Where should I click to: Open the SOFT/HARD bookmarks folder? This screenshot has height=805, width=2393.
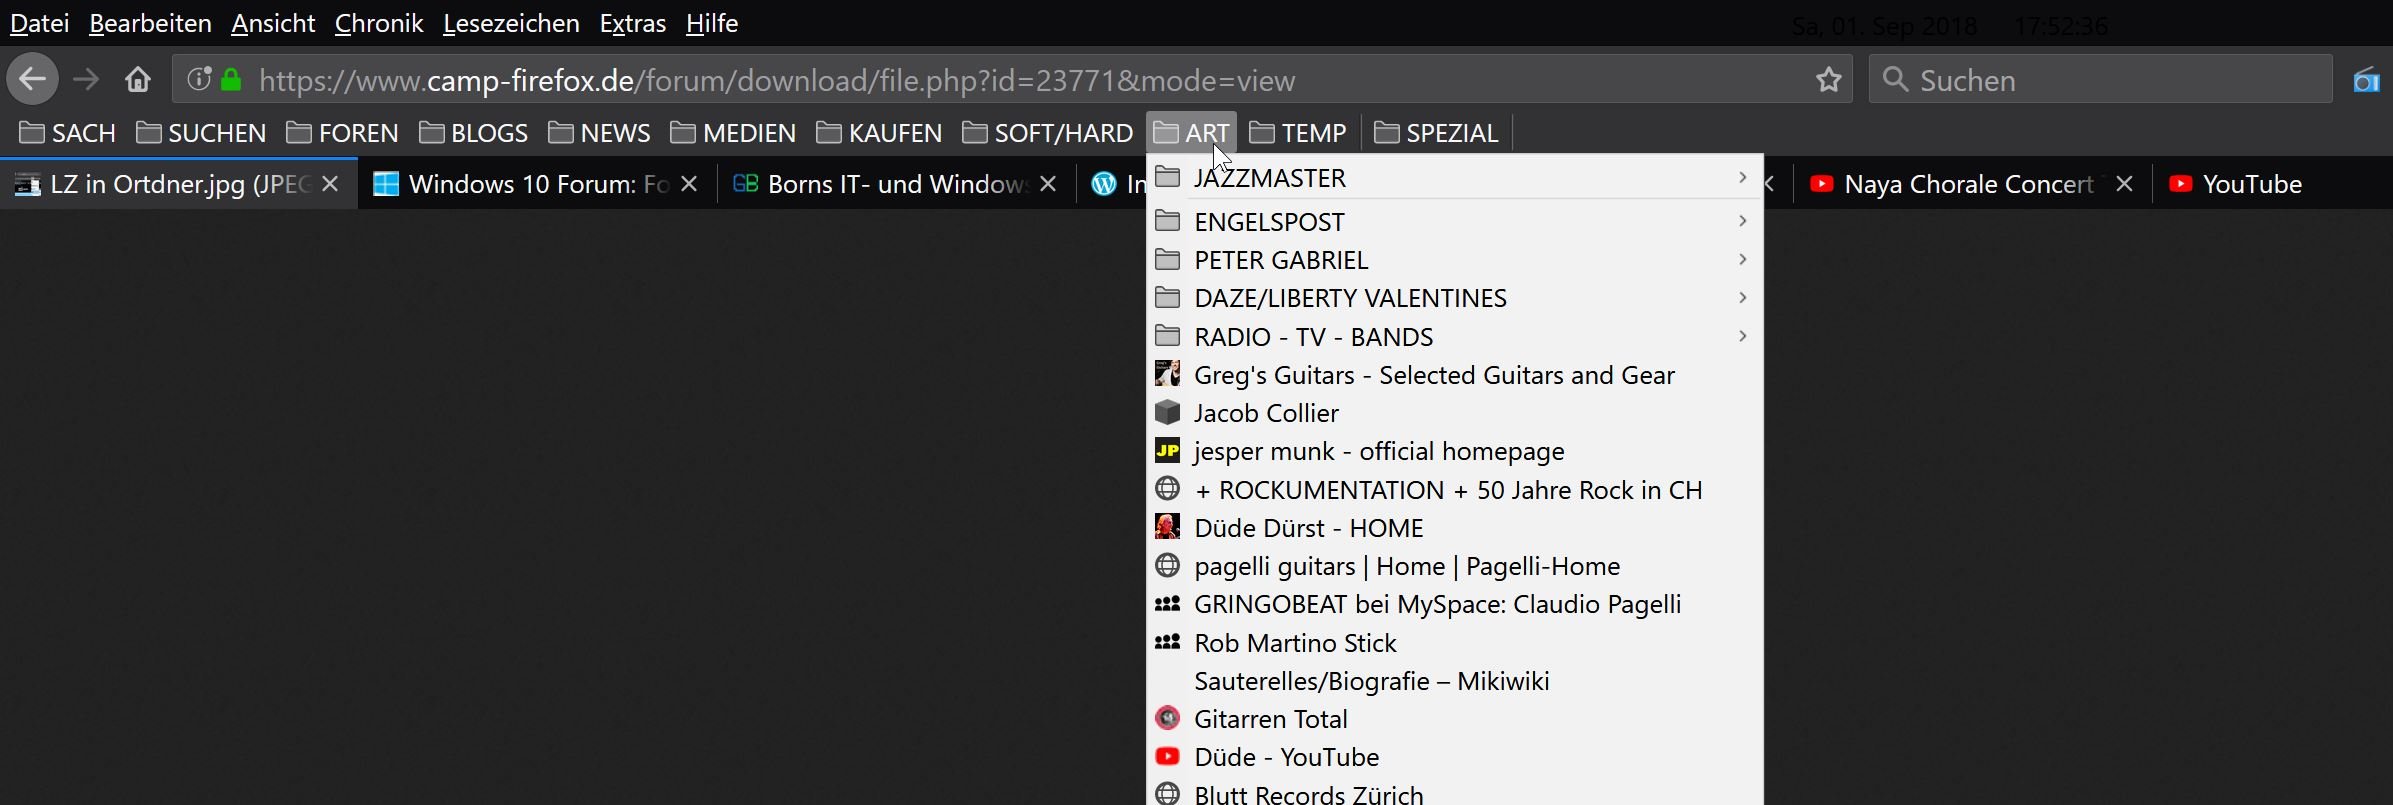1048,133
